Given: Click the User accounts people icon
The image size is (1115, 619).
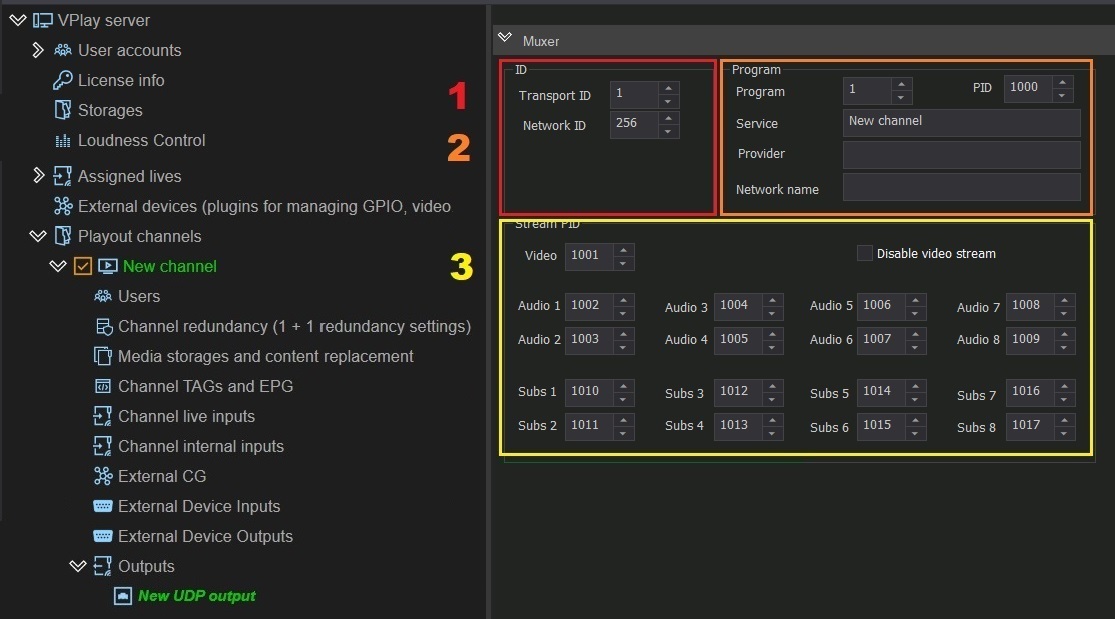Looking at the screenshot, I should click(63, 51).
